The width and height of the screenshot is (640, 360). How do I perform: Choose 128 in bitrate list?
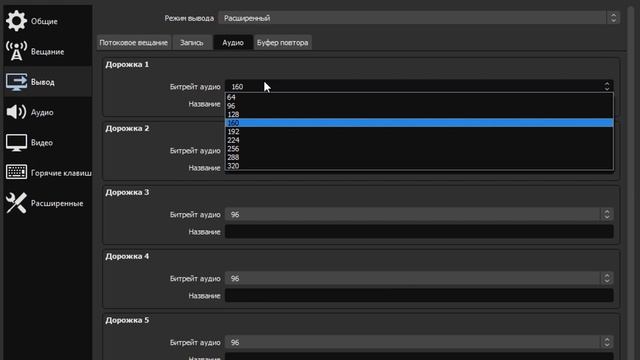pos(419,114)
